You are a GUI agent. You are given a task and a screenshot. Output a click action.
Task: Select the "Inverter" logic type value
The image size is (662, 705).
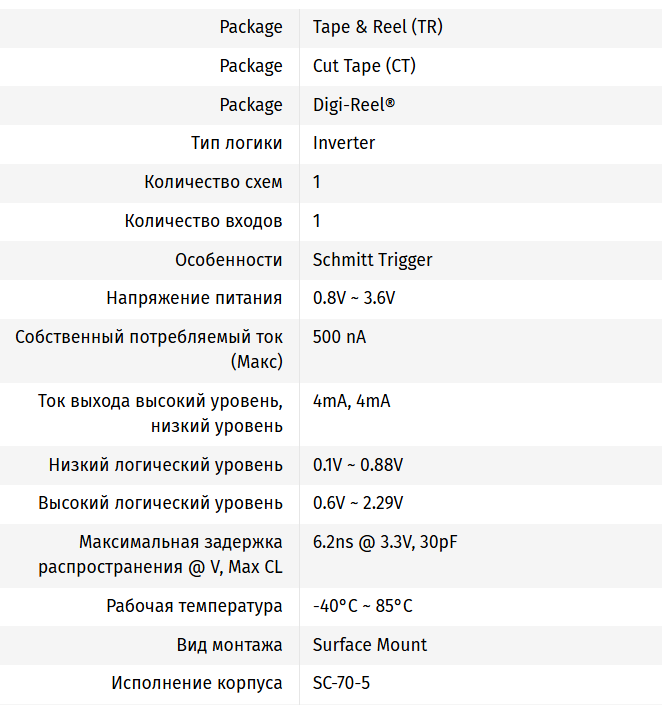(x=344, y=143)
